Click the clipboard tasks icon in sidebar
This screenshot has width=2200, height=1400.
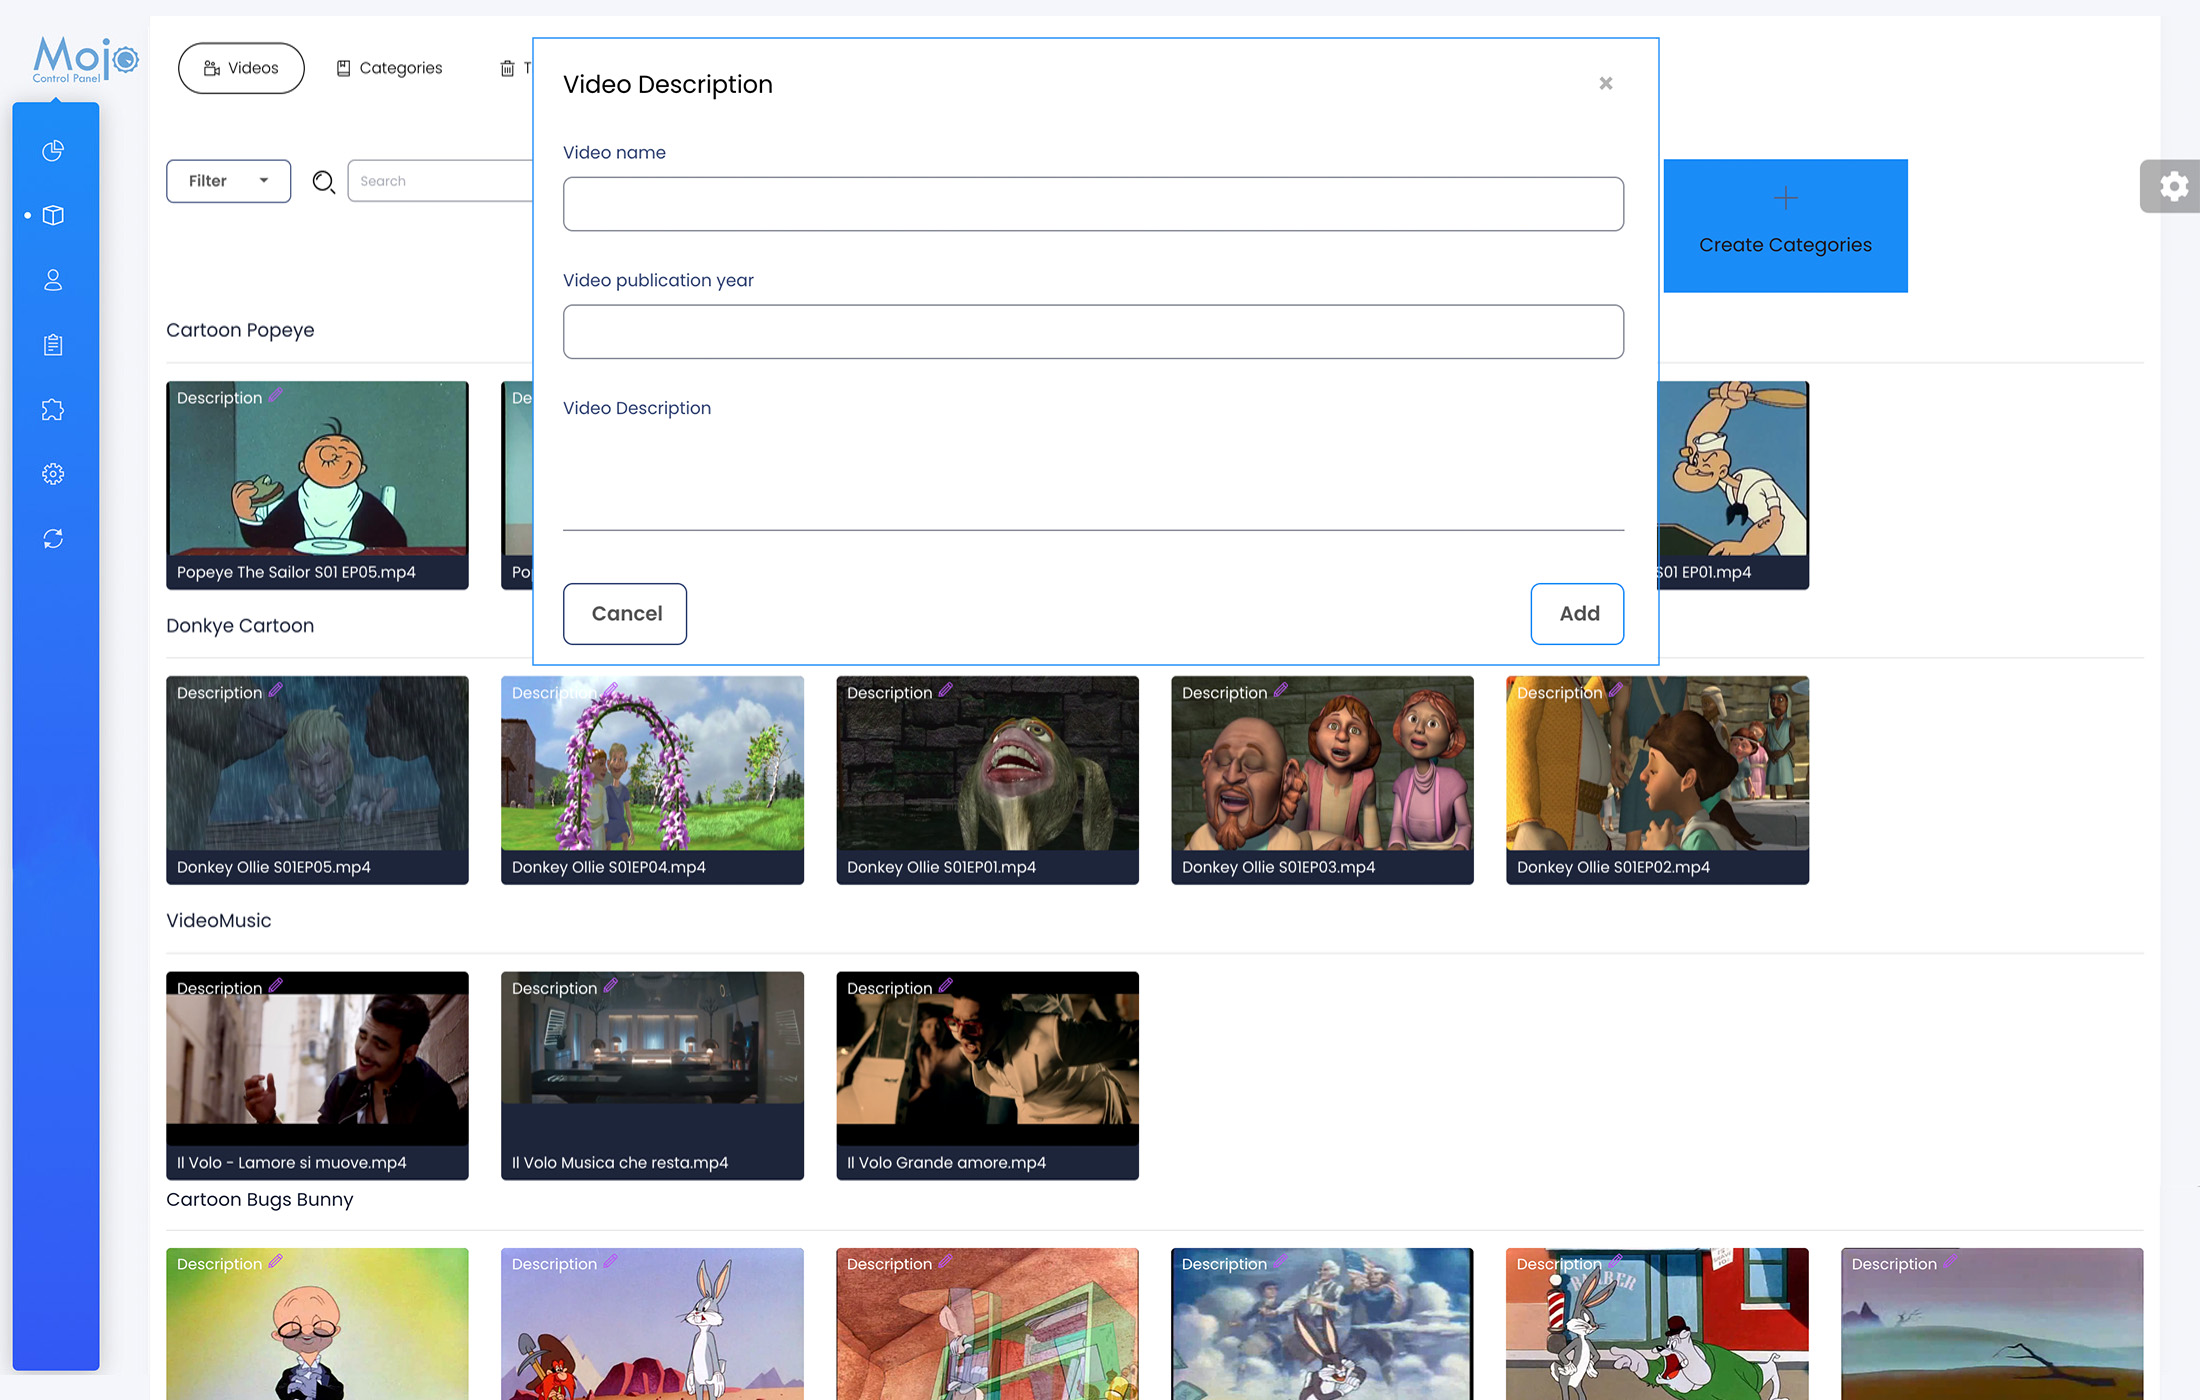point(52,344)
